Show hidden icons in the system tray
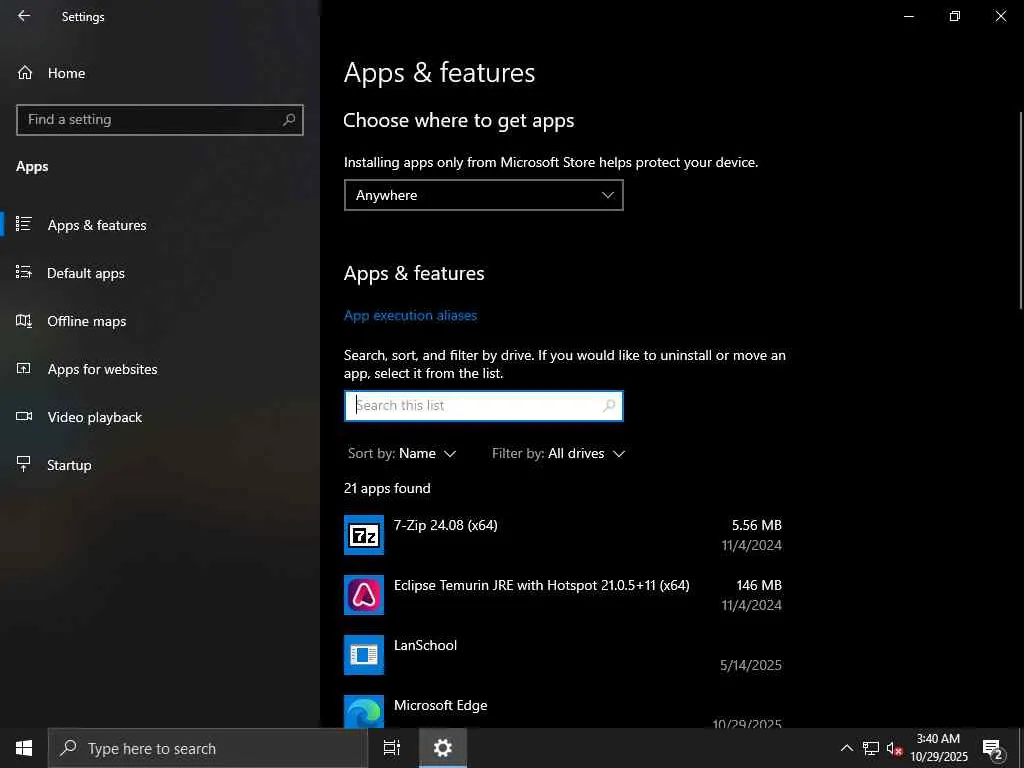The width and height of the screenshot is (1024, 768). [x=846, y=748]
